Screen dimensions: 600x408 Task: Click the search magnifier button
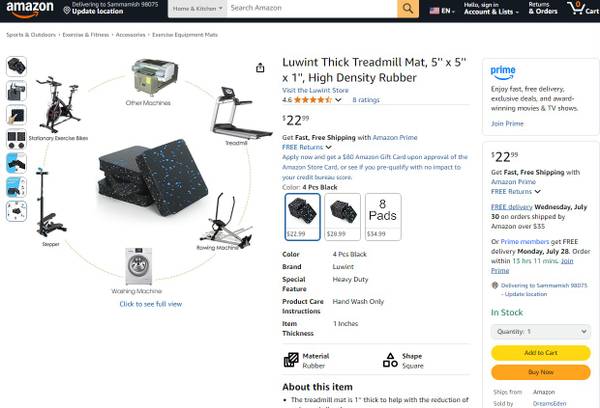[x=408, y=8]
